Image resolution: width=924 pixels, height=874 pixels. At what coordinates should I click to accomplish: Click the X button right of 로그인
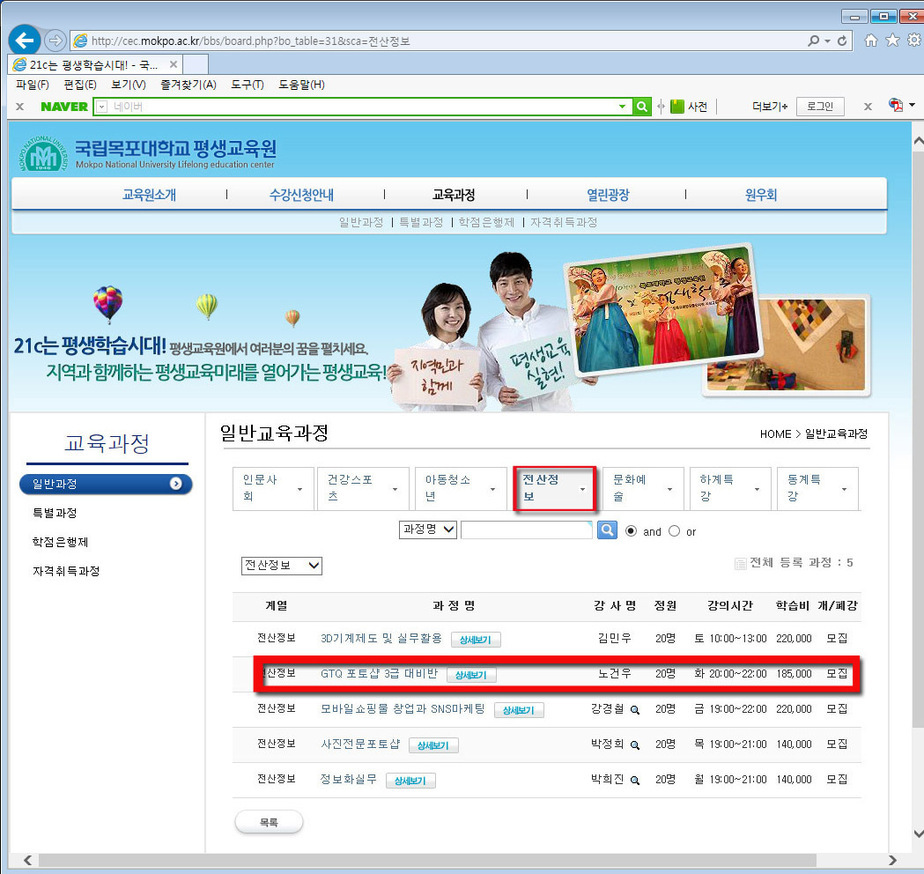coord(867,107)
